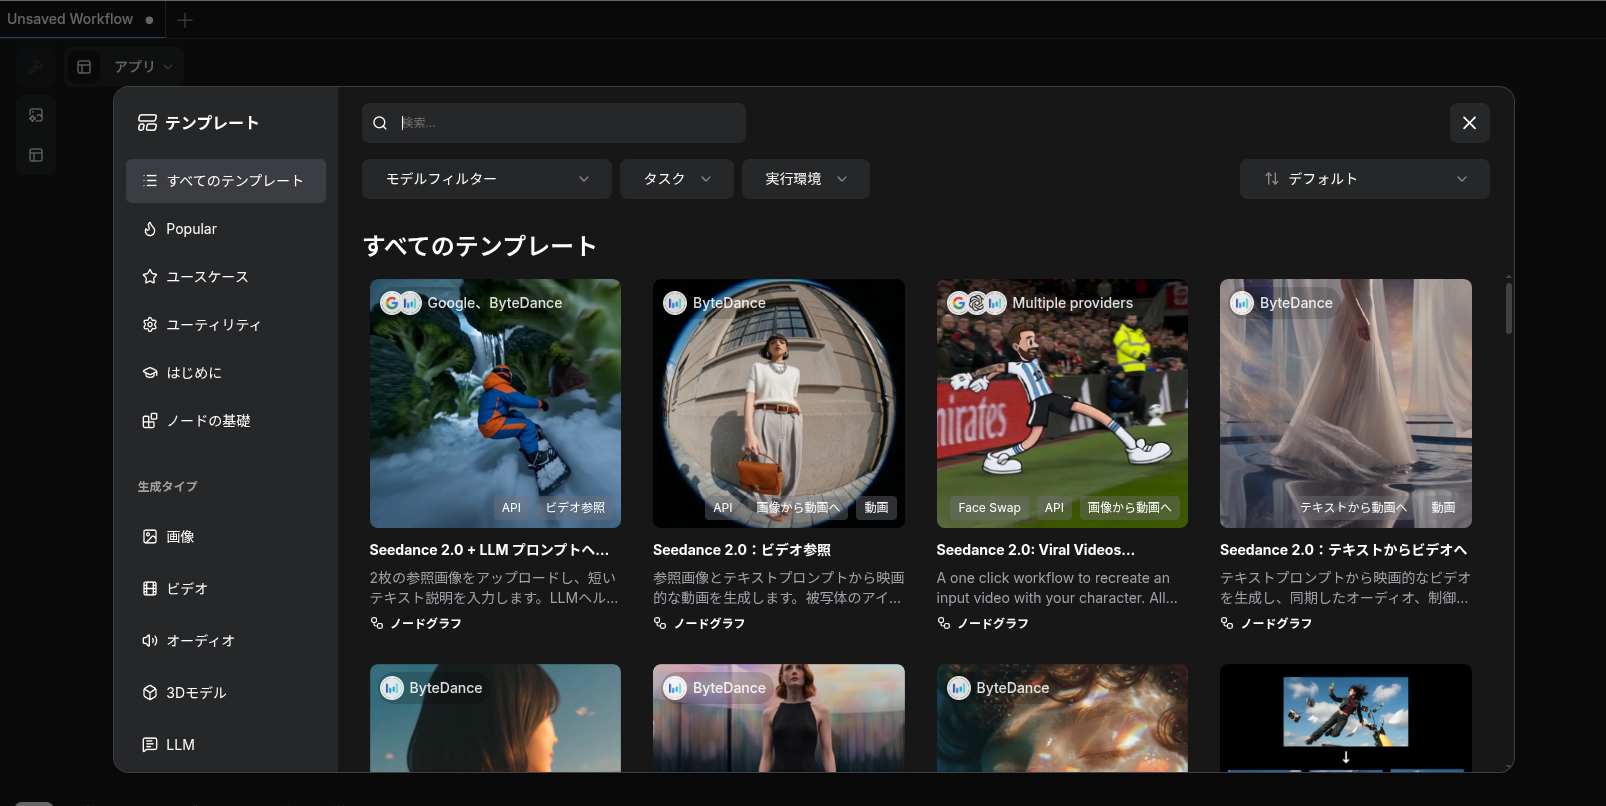
Task: Close the template browser dialog
Action: tap(1469, 123)
